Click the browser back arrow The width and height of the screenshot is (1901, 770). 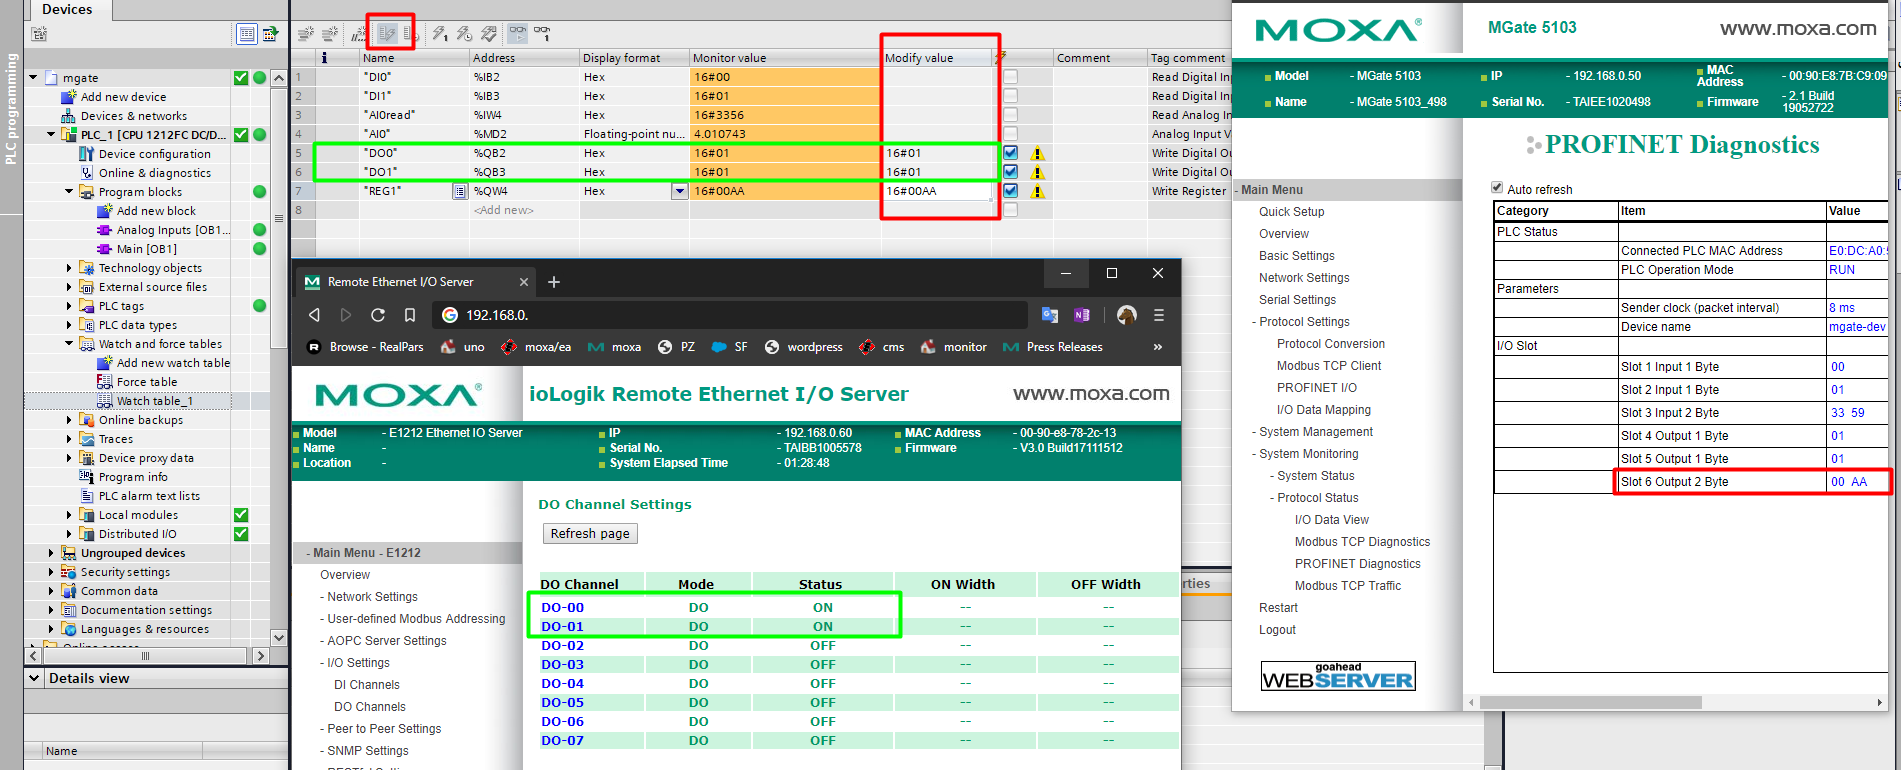(314, 315)
